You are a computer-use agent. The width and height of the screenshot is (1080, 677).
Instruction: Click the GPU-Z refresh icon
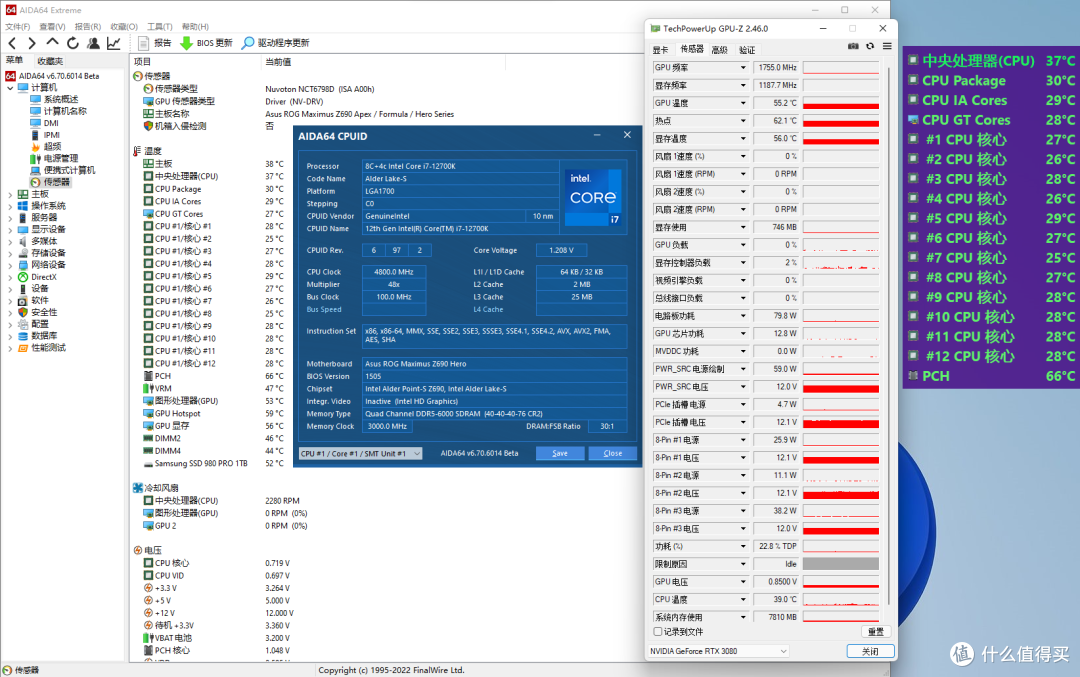[870, 46]
